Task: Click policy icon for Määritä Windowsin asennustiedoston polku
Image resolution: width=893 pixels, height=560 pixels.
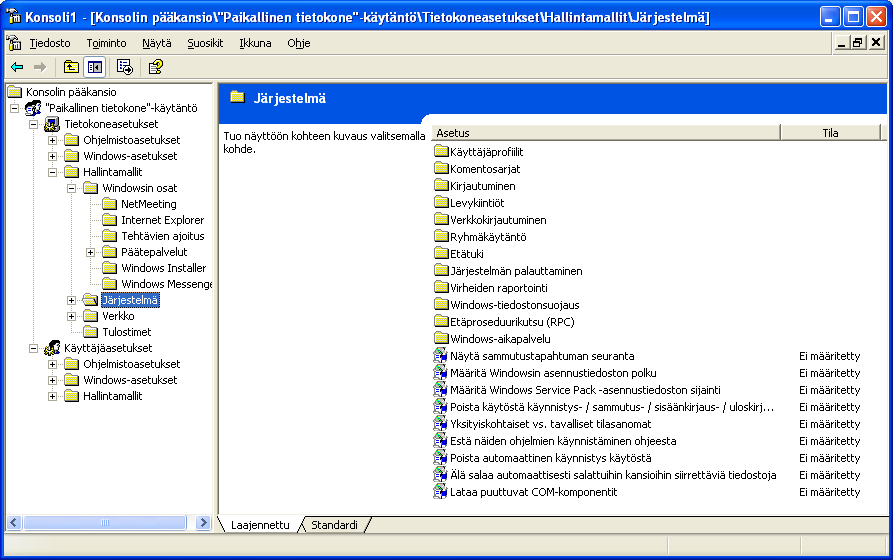Action: pos(440,373)
